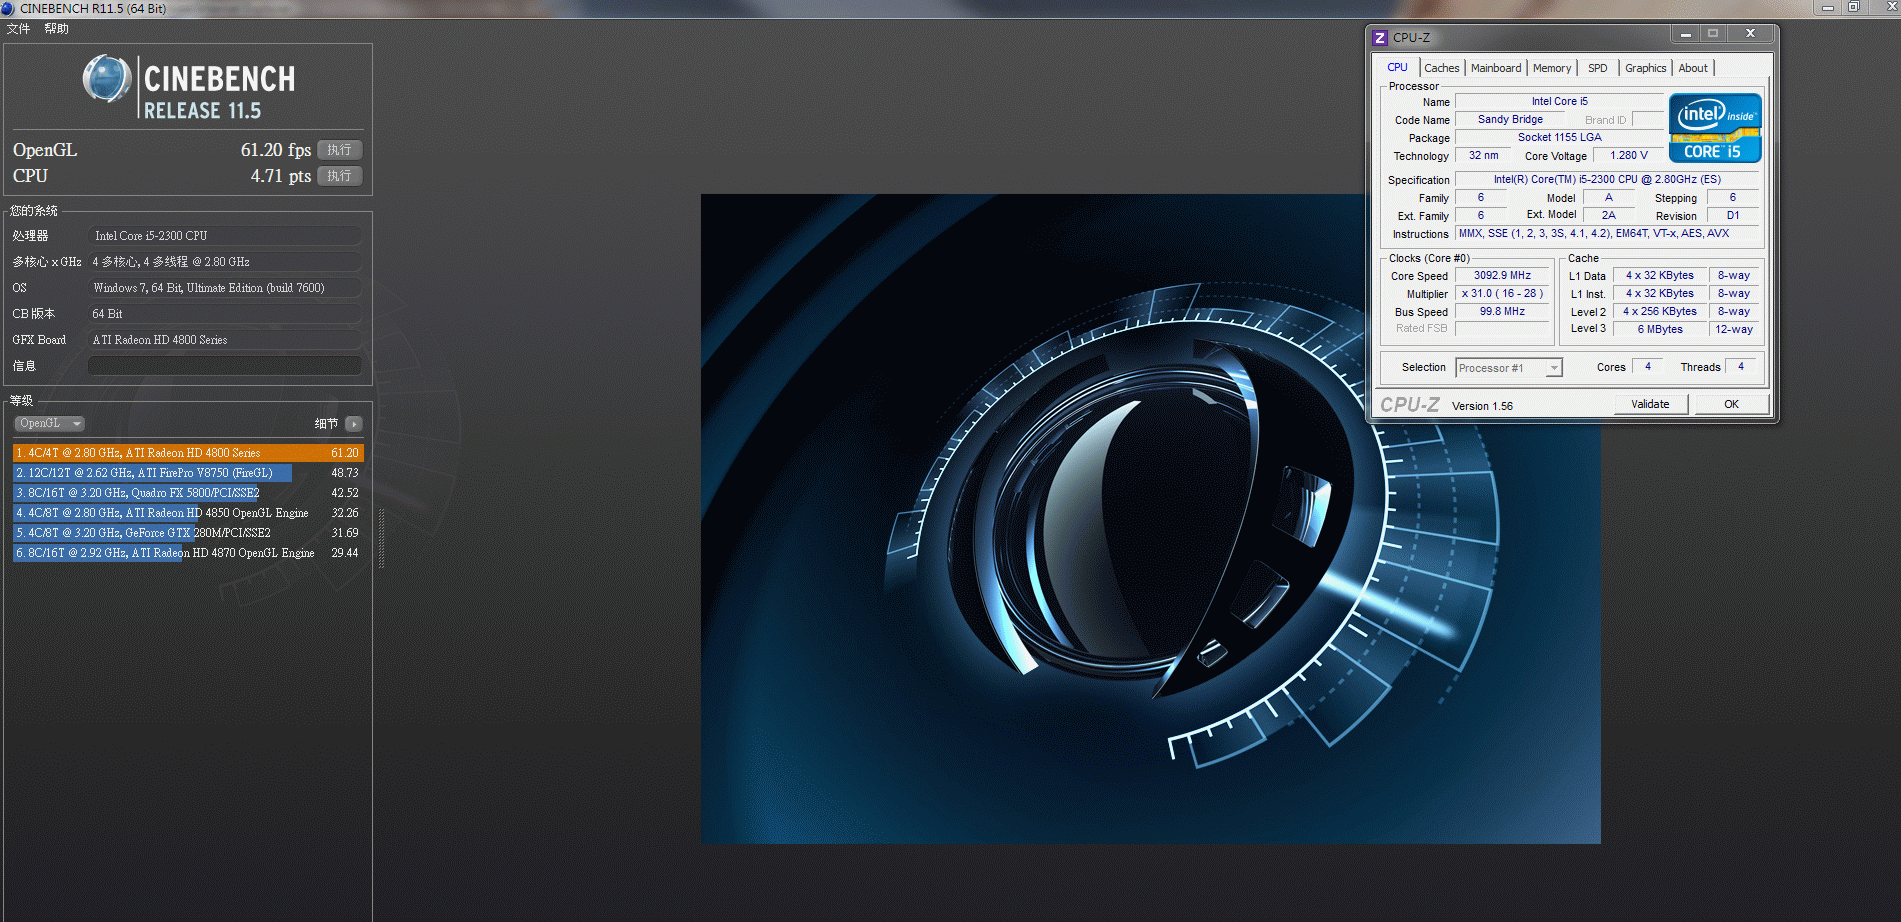Open the Graphics tab in CPU-Z
The image size is (1901, 922).
click(x=1645, y=68)
